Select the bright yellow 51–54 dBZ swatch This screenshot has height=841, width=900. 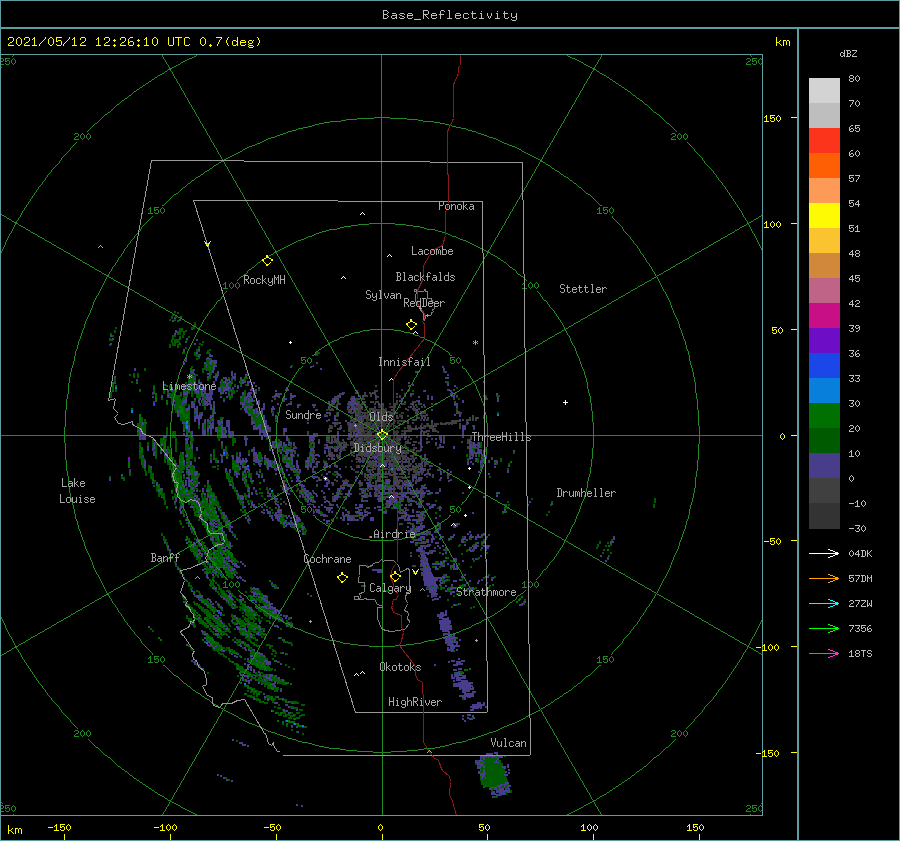click(824, 216)
